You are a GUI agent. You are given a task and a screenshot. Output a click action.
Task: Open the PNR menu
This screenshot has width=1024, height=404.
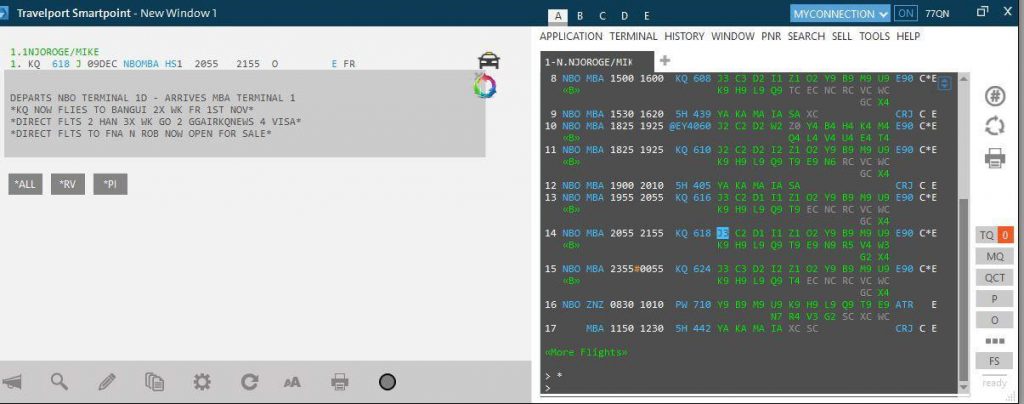coord(771,37)
